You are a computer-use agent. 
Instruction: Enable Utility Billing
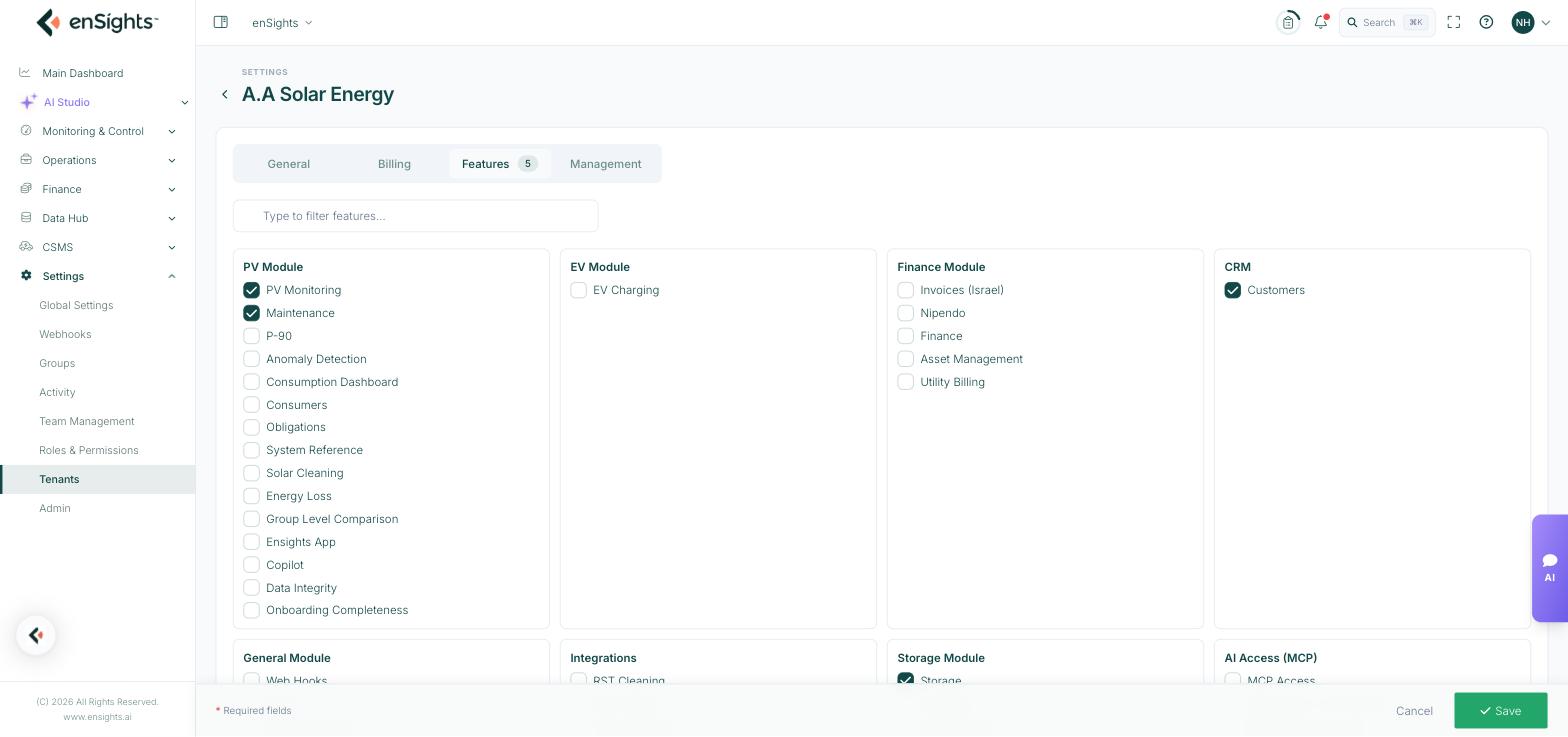[x=905, y=382]
